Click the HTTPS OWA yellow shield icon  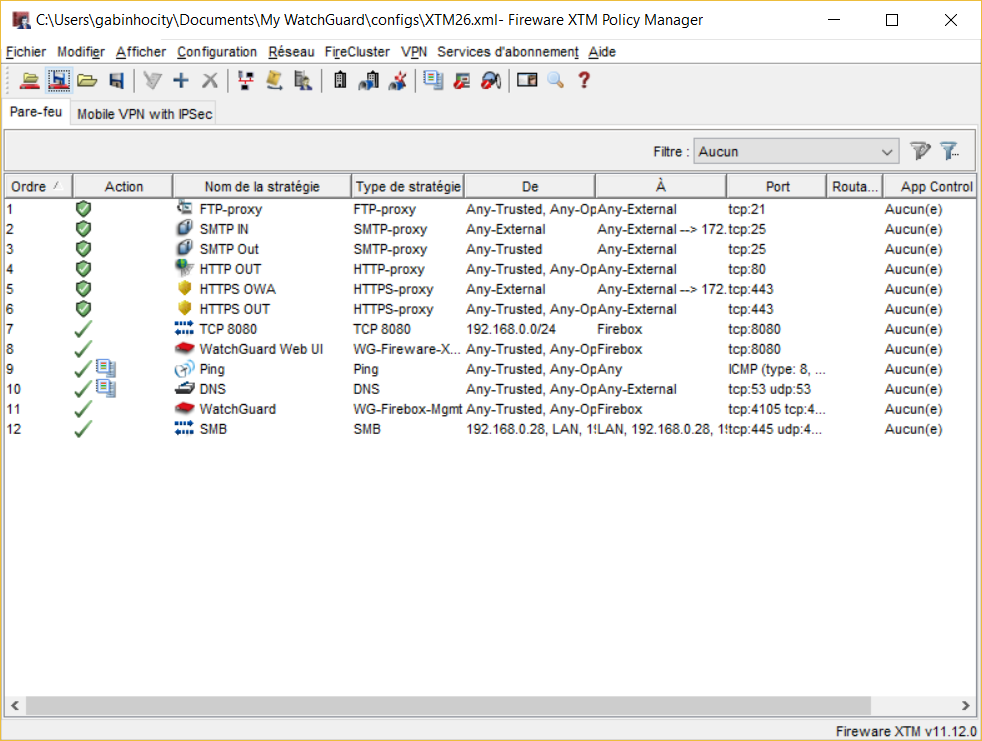[184, 288]
